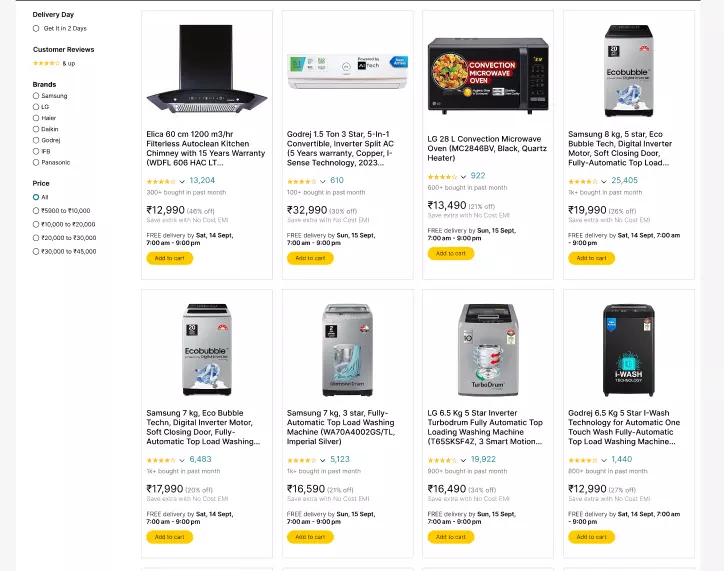Open the Godrej split AC product image
Screen dimensions: 724x571
coord(347,70)
